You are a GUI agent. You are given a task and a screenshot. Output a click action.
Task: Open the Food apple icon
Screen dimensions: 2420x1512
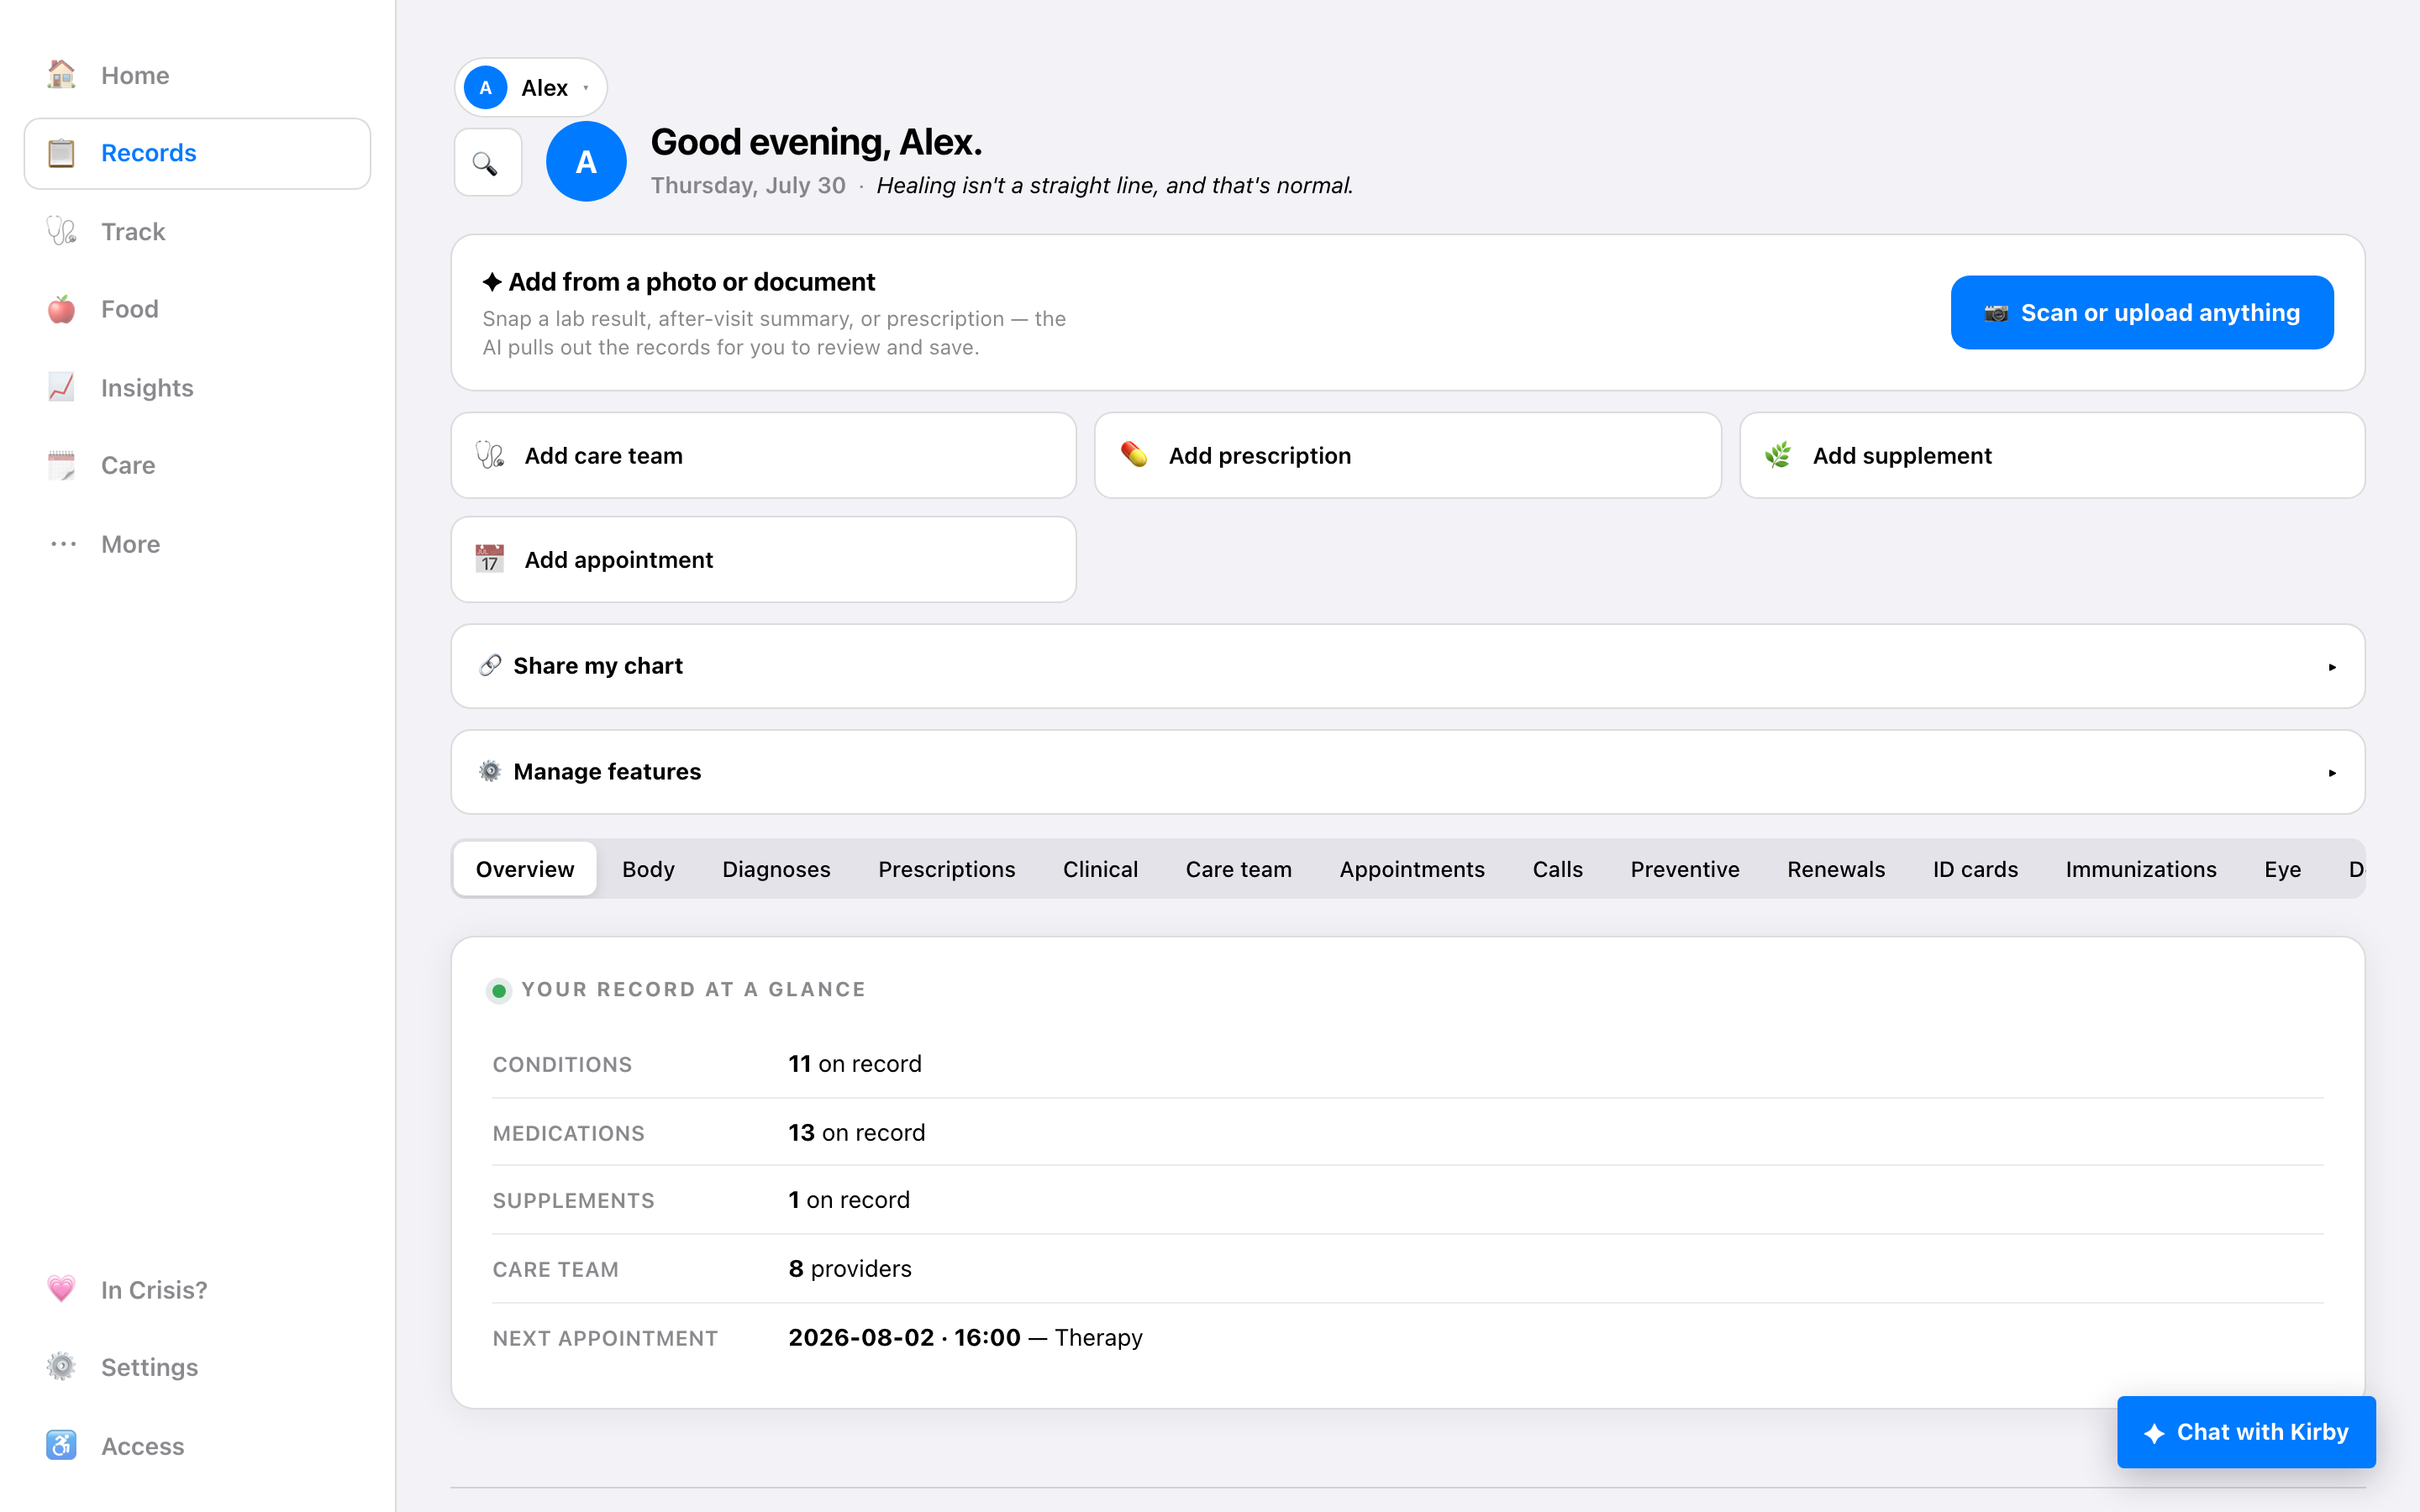[x=61, y=309]
